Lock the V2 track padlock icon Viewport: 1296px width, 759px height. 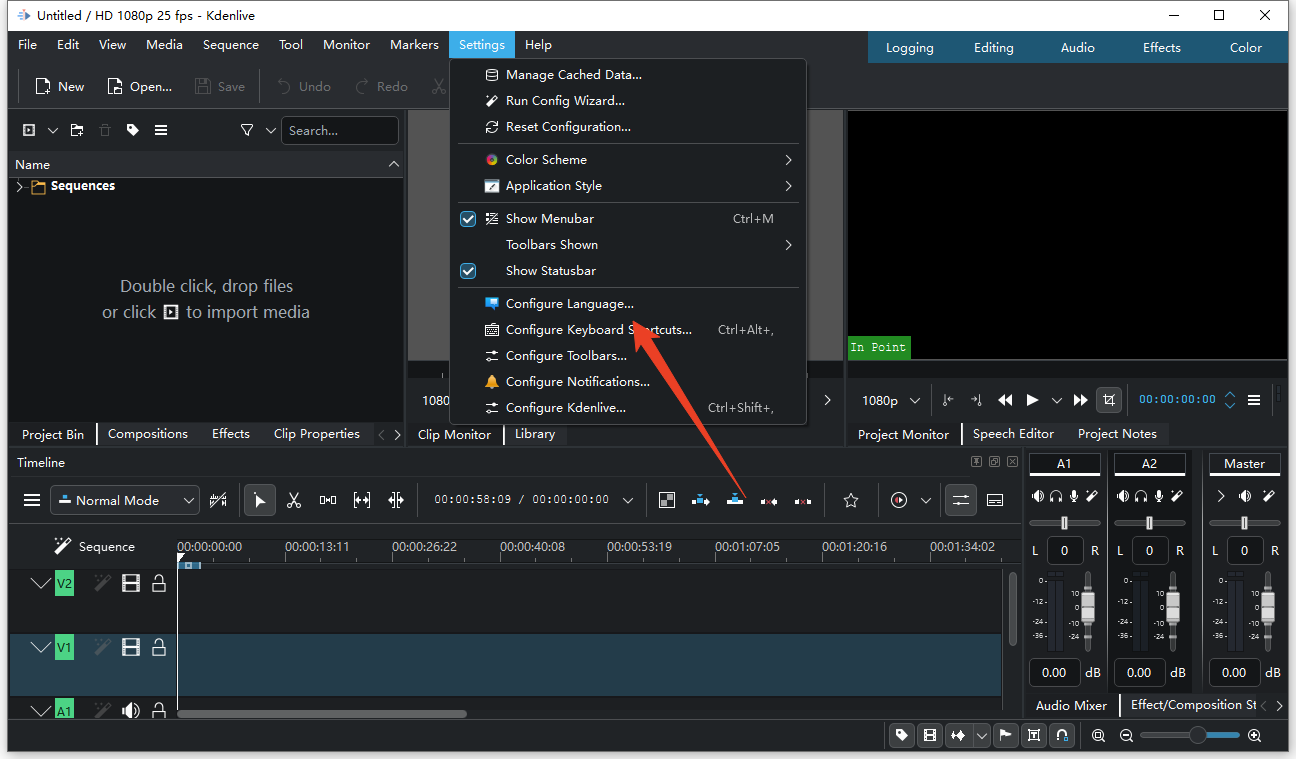tap(159, 583)
